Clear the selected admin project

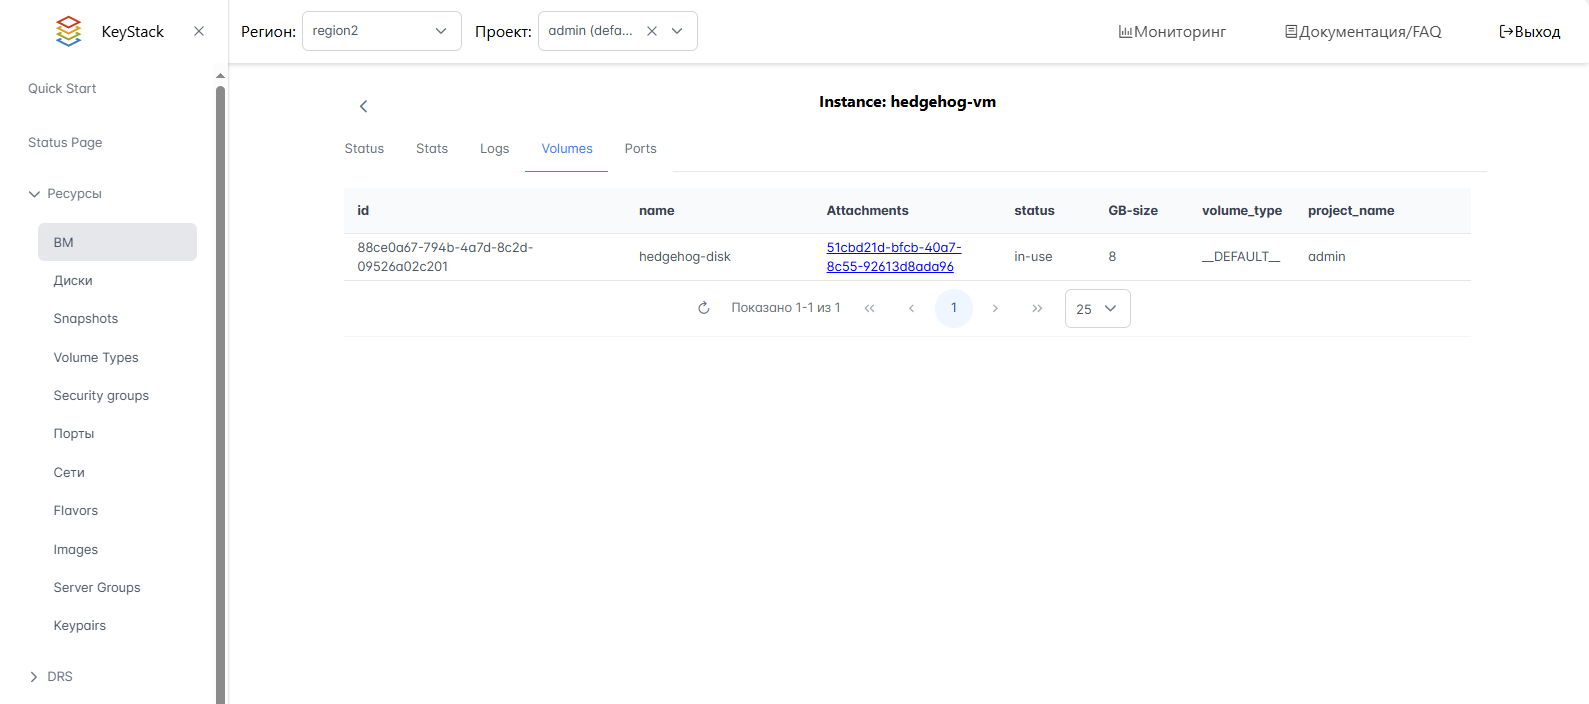pos(652,31)
